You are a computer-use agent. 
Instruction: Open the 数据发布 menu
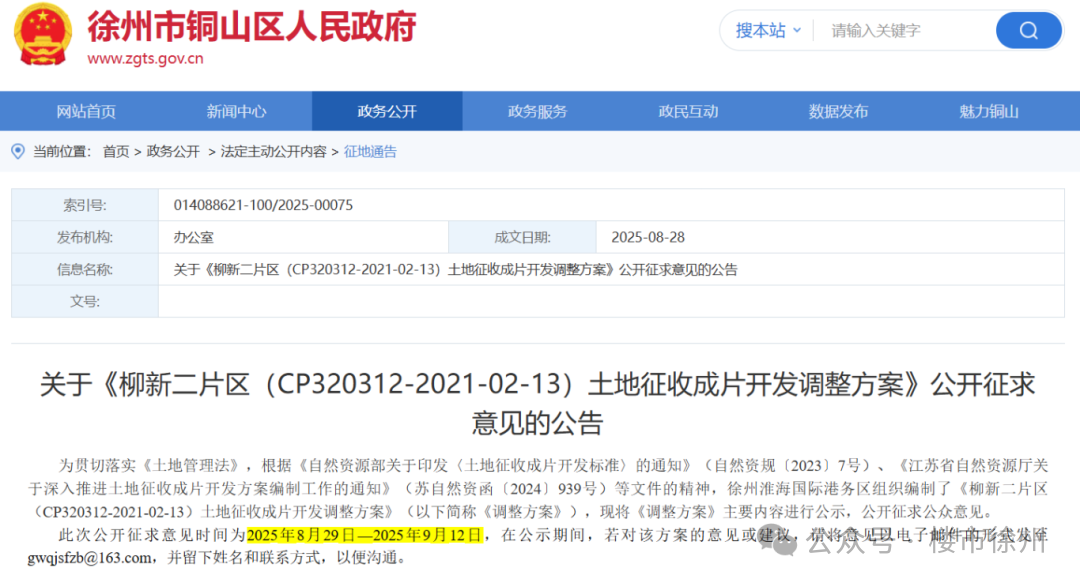(837, 112)
